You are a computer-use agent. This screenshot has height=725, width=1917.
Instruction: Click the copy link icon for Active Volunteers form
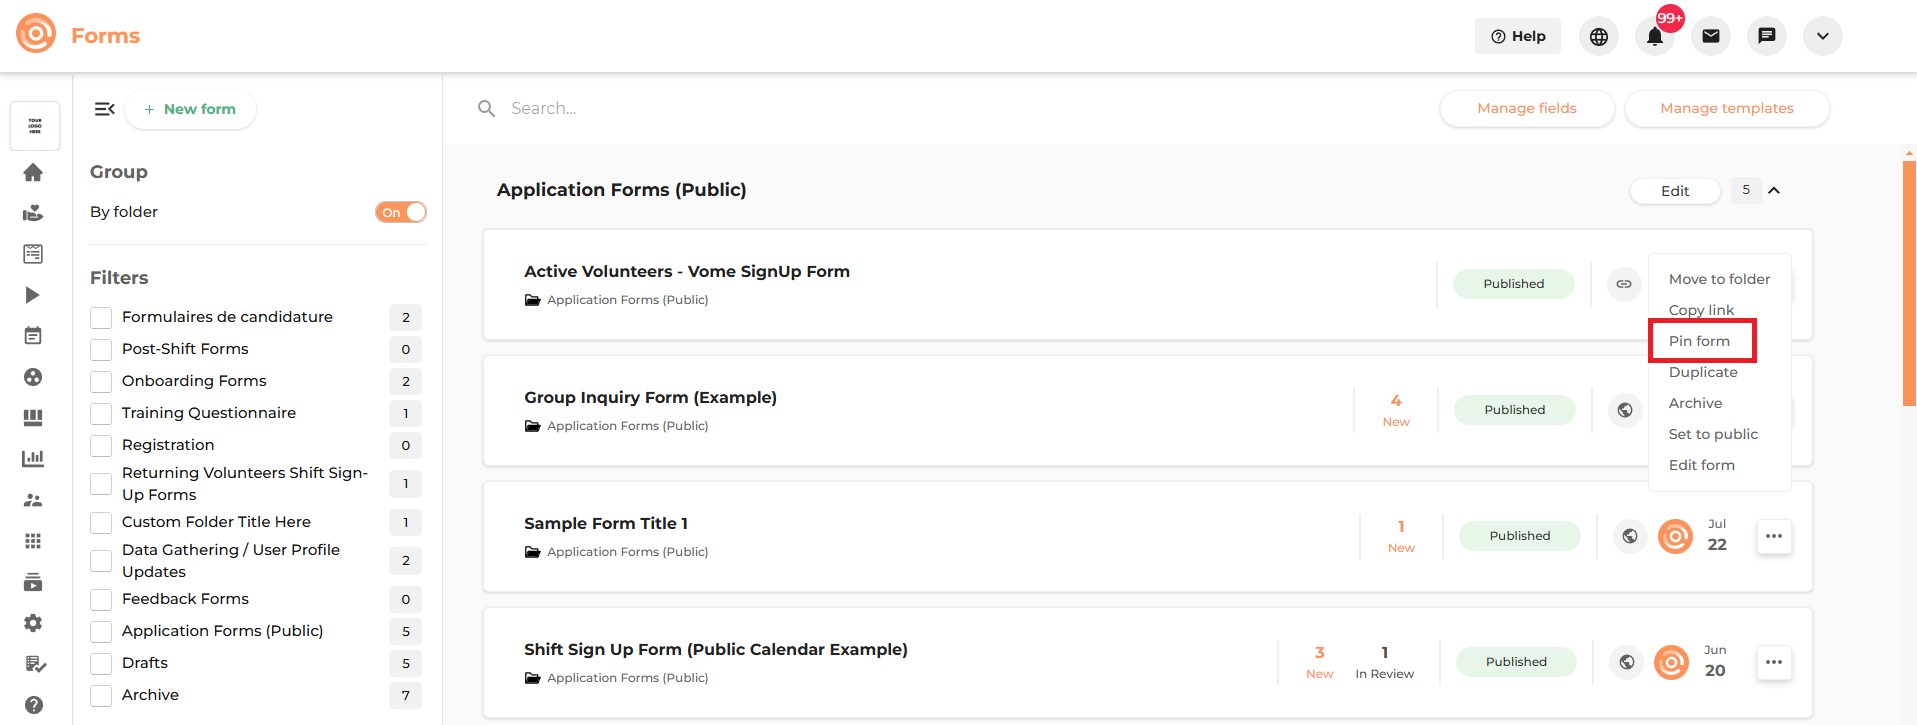click(1624, 284)
